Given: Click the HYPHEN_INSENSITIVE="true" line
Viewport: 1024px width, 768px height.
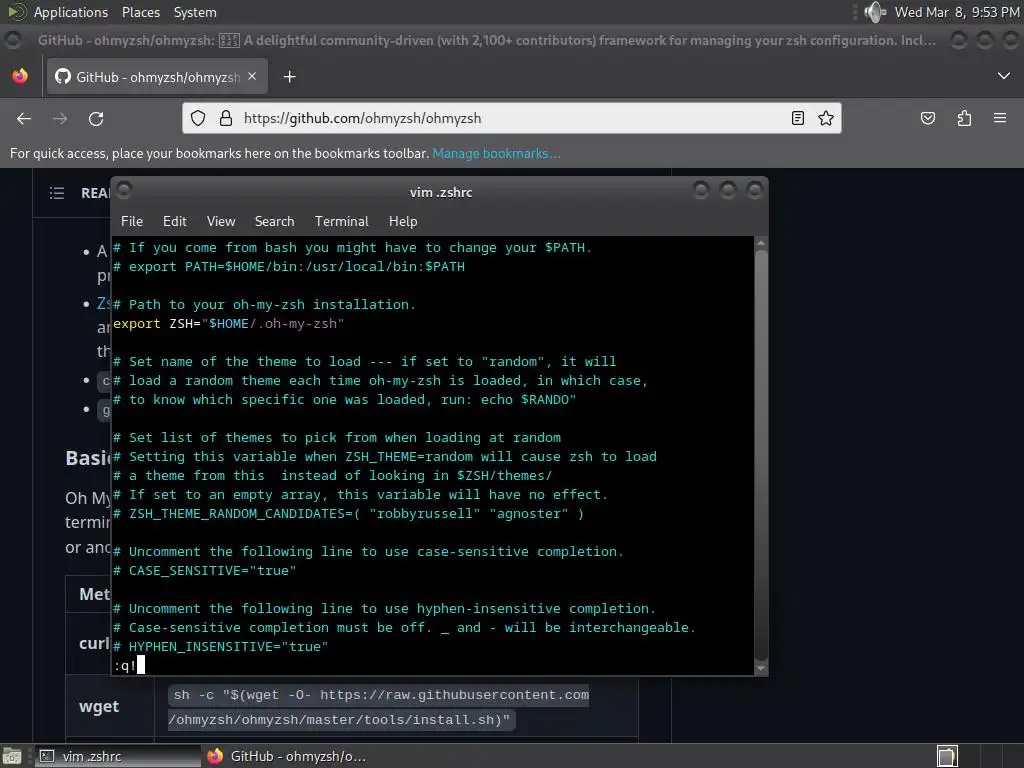Looking at the screenshot, I should 221,647.
